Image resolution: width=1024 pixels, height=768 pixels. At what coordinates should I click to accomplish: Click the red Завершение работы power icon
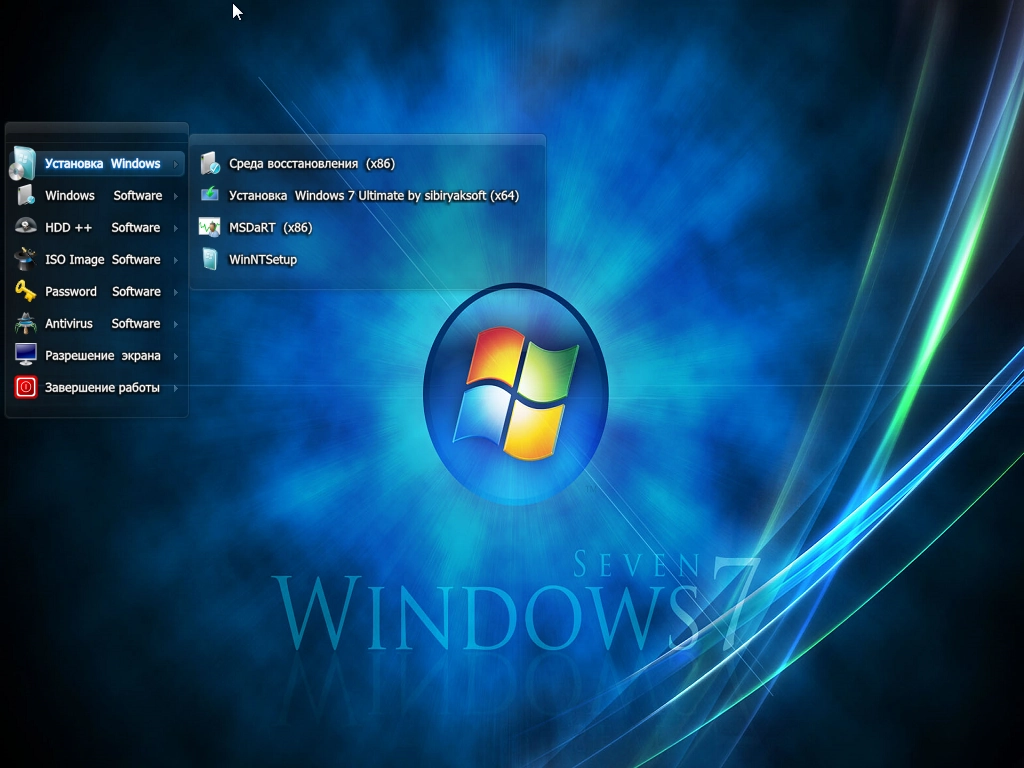[25, 387]
